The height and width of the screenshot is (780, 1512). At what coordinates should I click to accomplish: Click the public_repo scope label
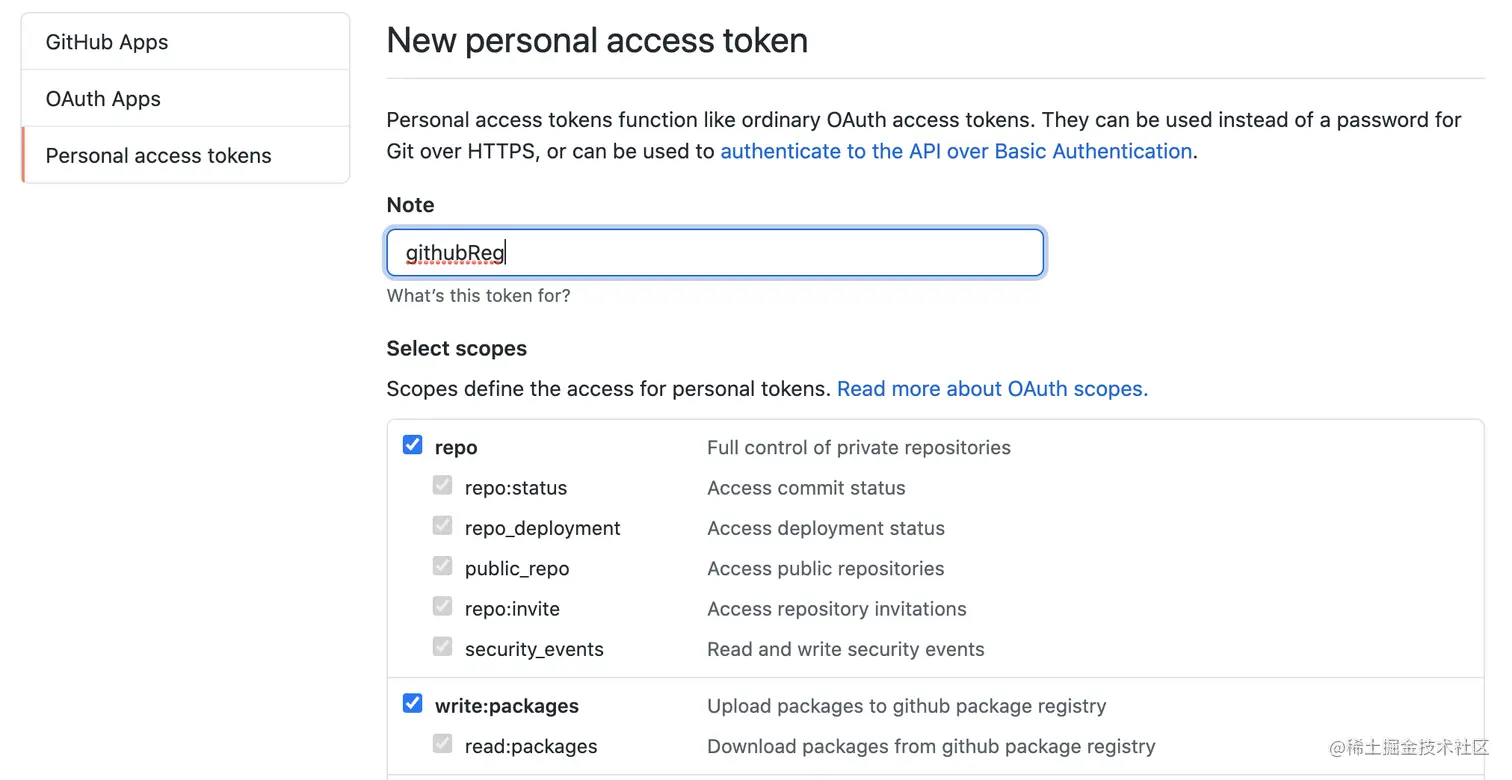pyautogui.click(x=517, y=569)
